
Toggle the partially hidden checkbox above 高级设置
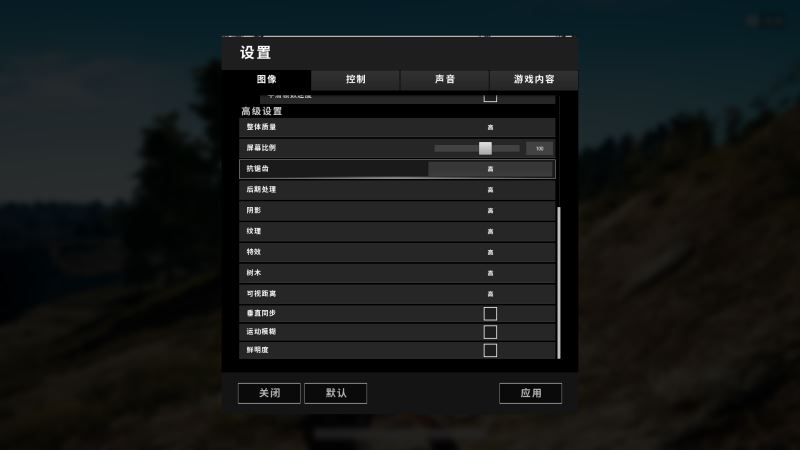[490, 97]
